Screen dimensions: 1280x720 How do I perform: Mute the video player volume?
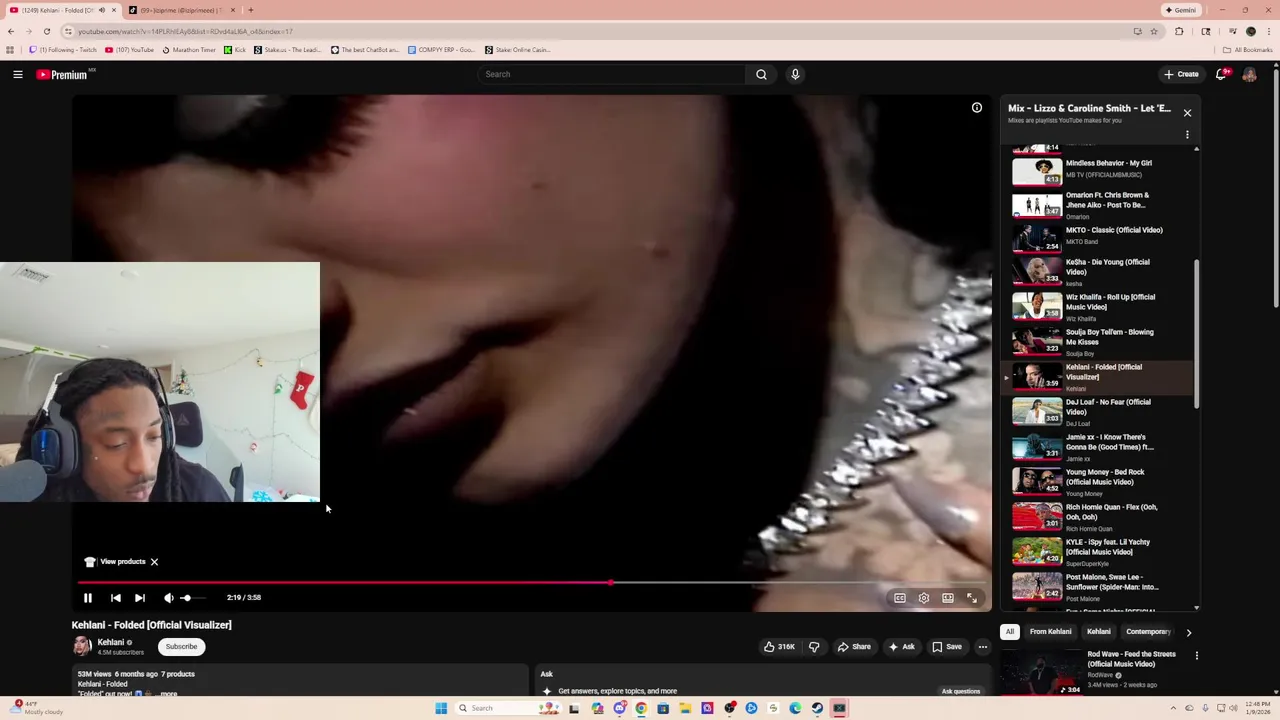tap(168, 598)
